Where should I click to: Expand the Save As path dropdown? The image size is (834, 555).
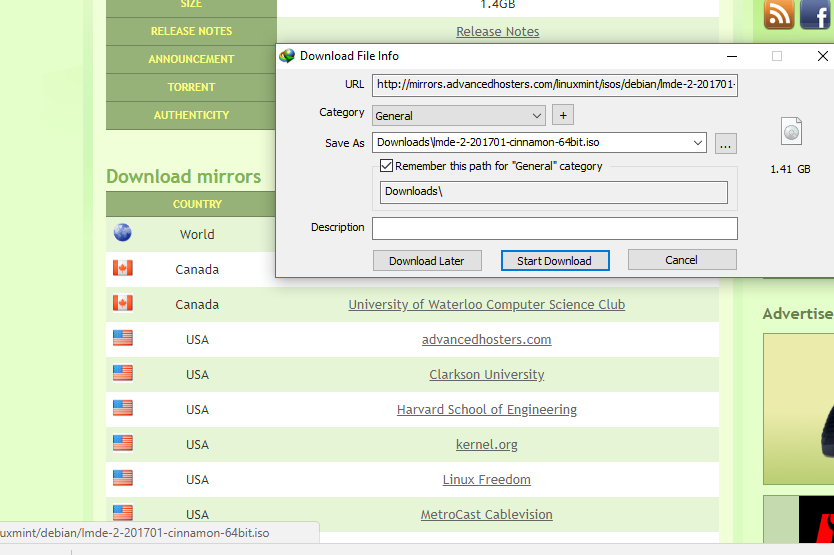(697, 143)
